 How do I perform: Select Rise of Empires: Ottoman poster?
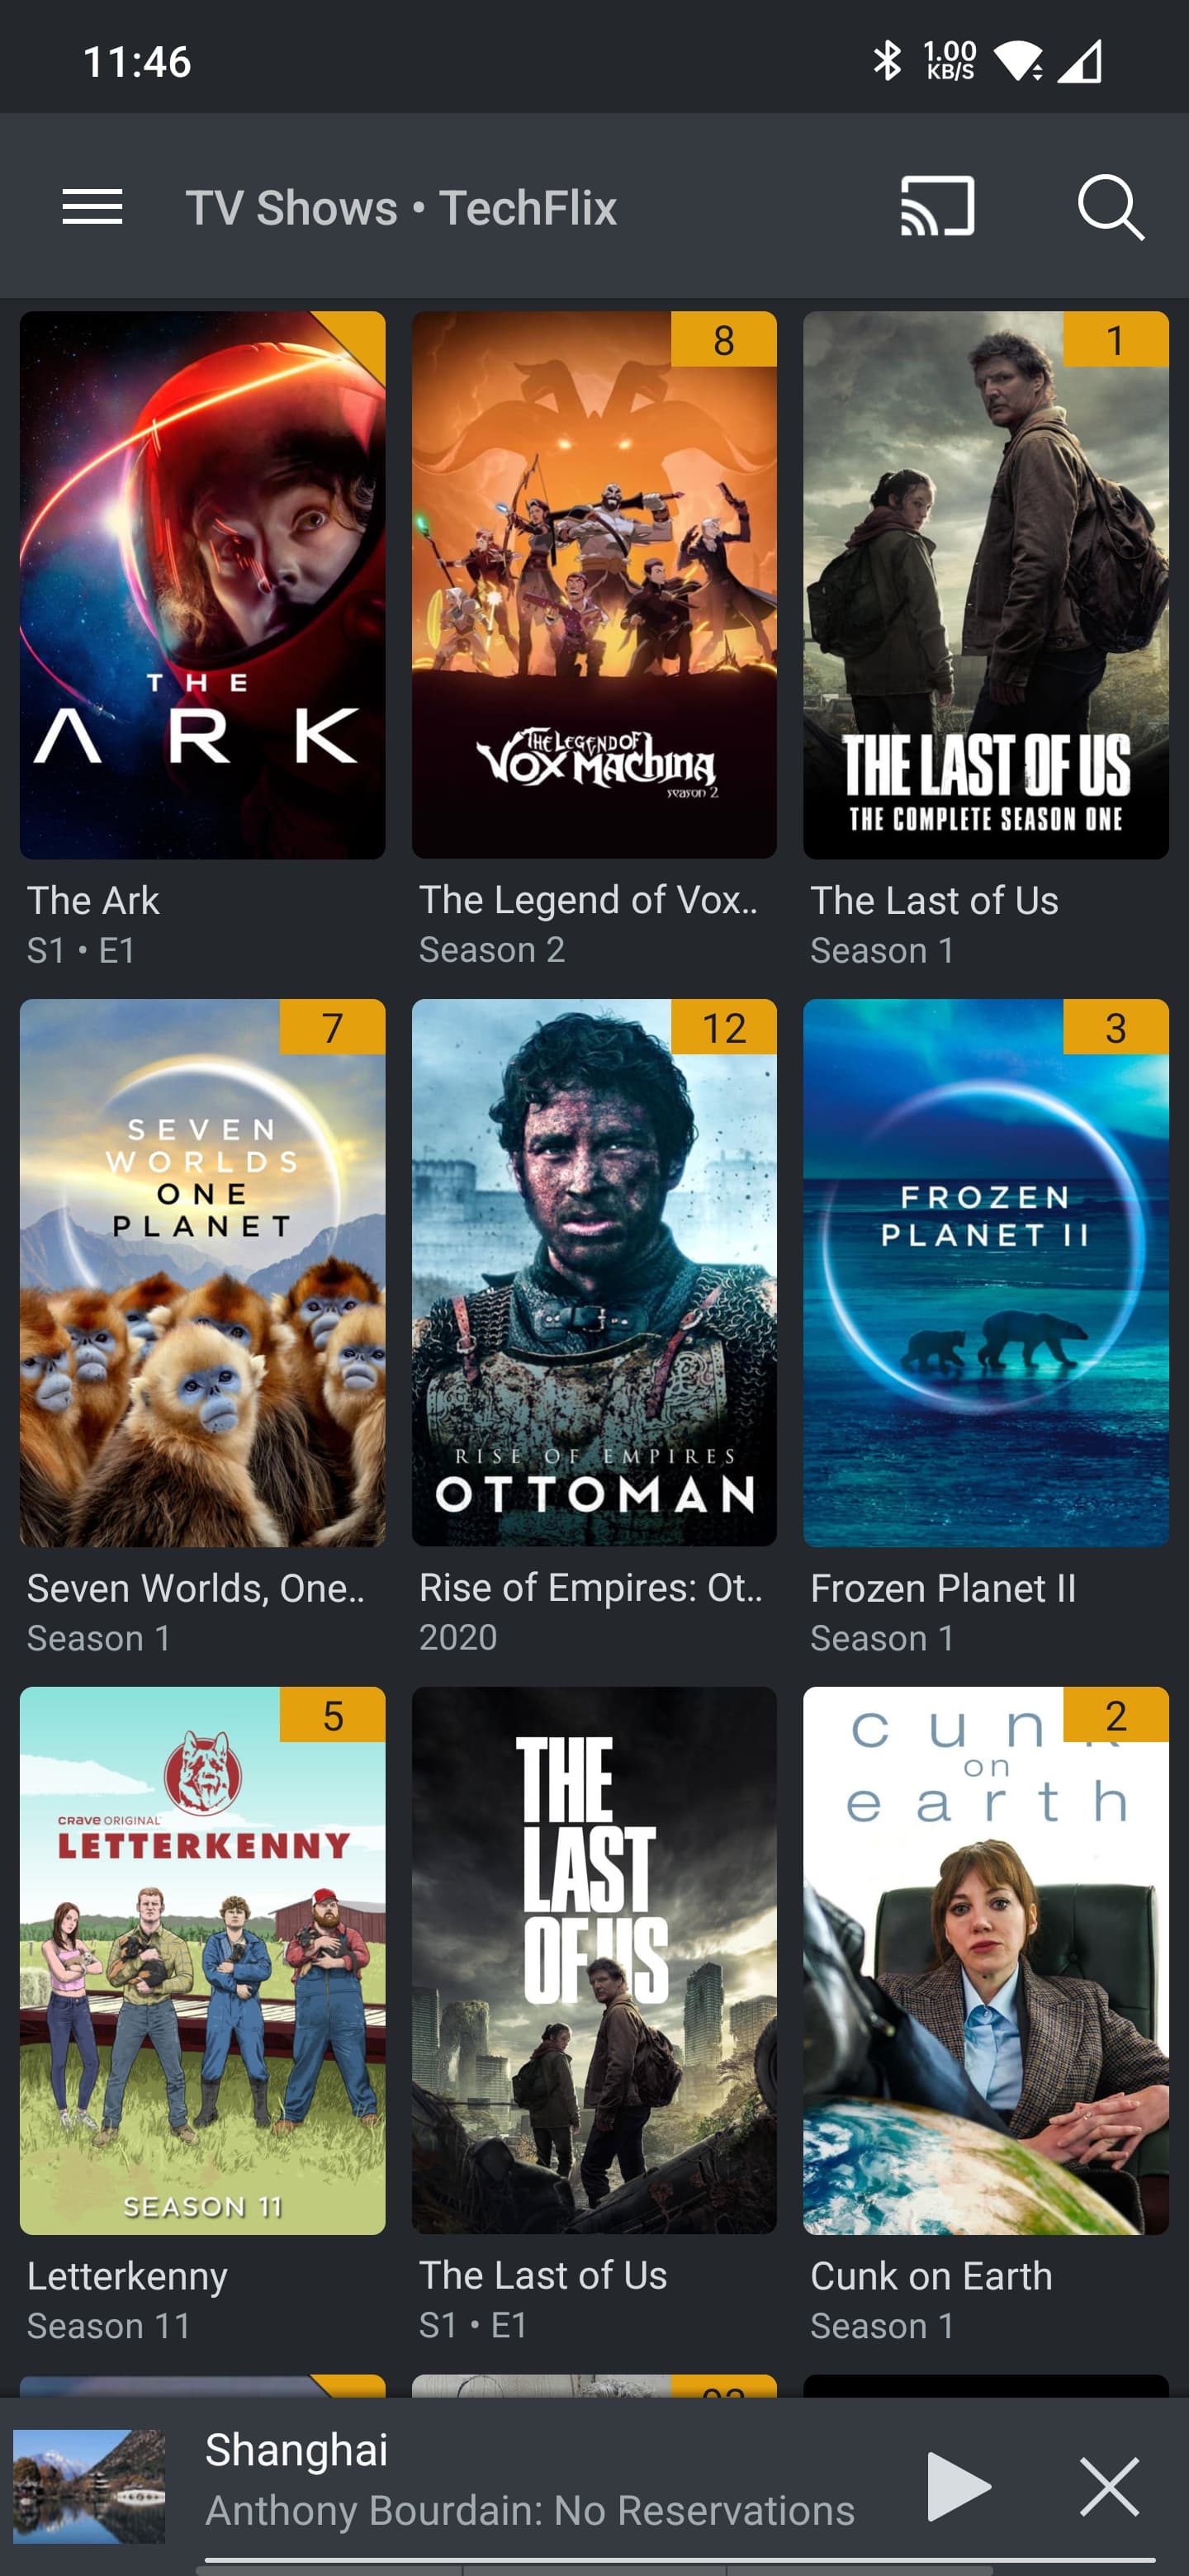594,1273
